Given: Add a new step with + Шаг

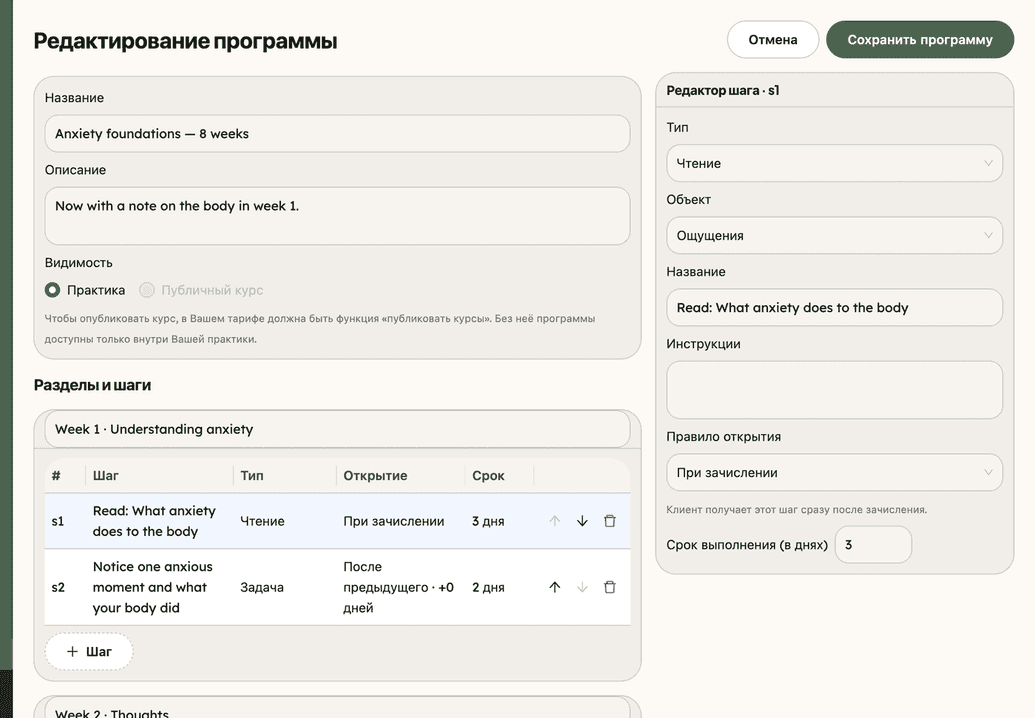Looking at the screenshot, I should [x=89, y=652].
